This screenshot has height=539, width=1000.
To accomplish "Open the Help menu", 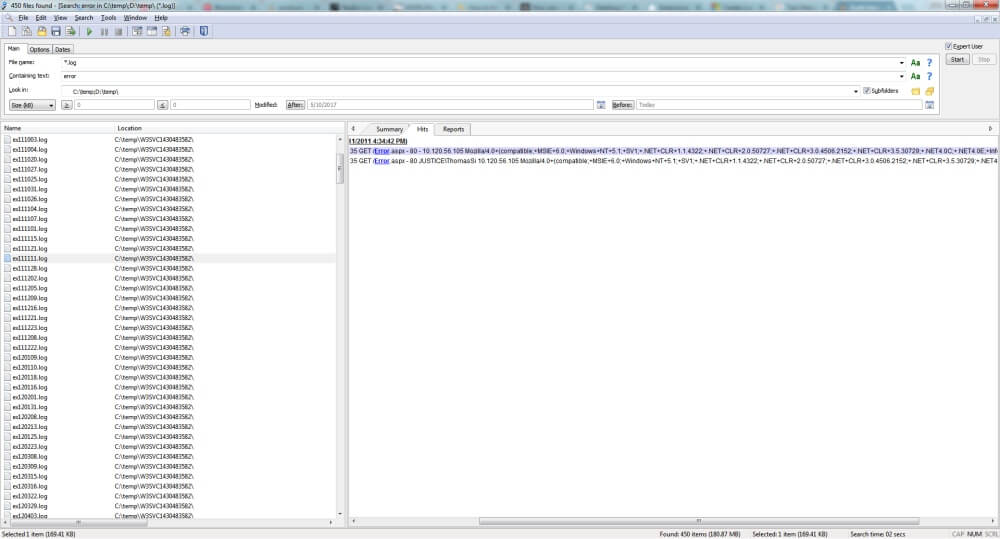I will click(161, 18).
